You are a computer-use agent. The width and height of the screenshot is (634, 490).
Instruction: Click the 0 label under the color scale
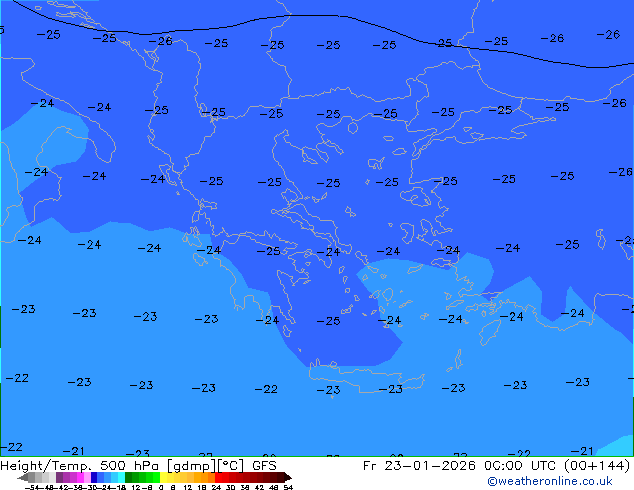click(x=161, y=488)
